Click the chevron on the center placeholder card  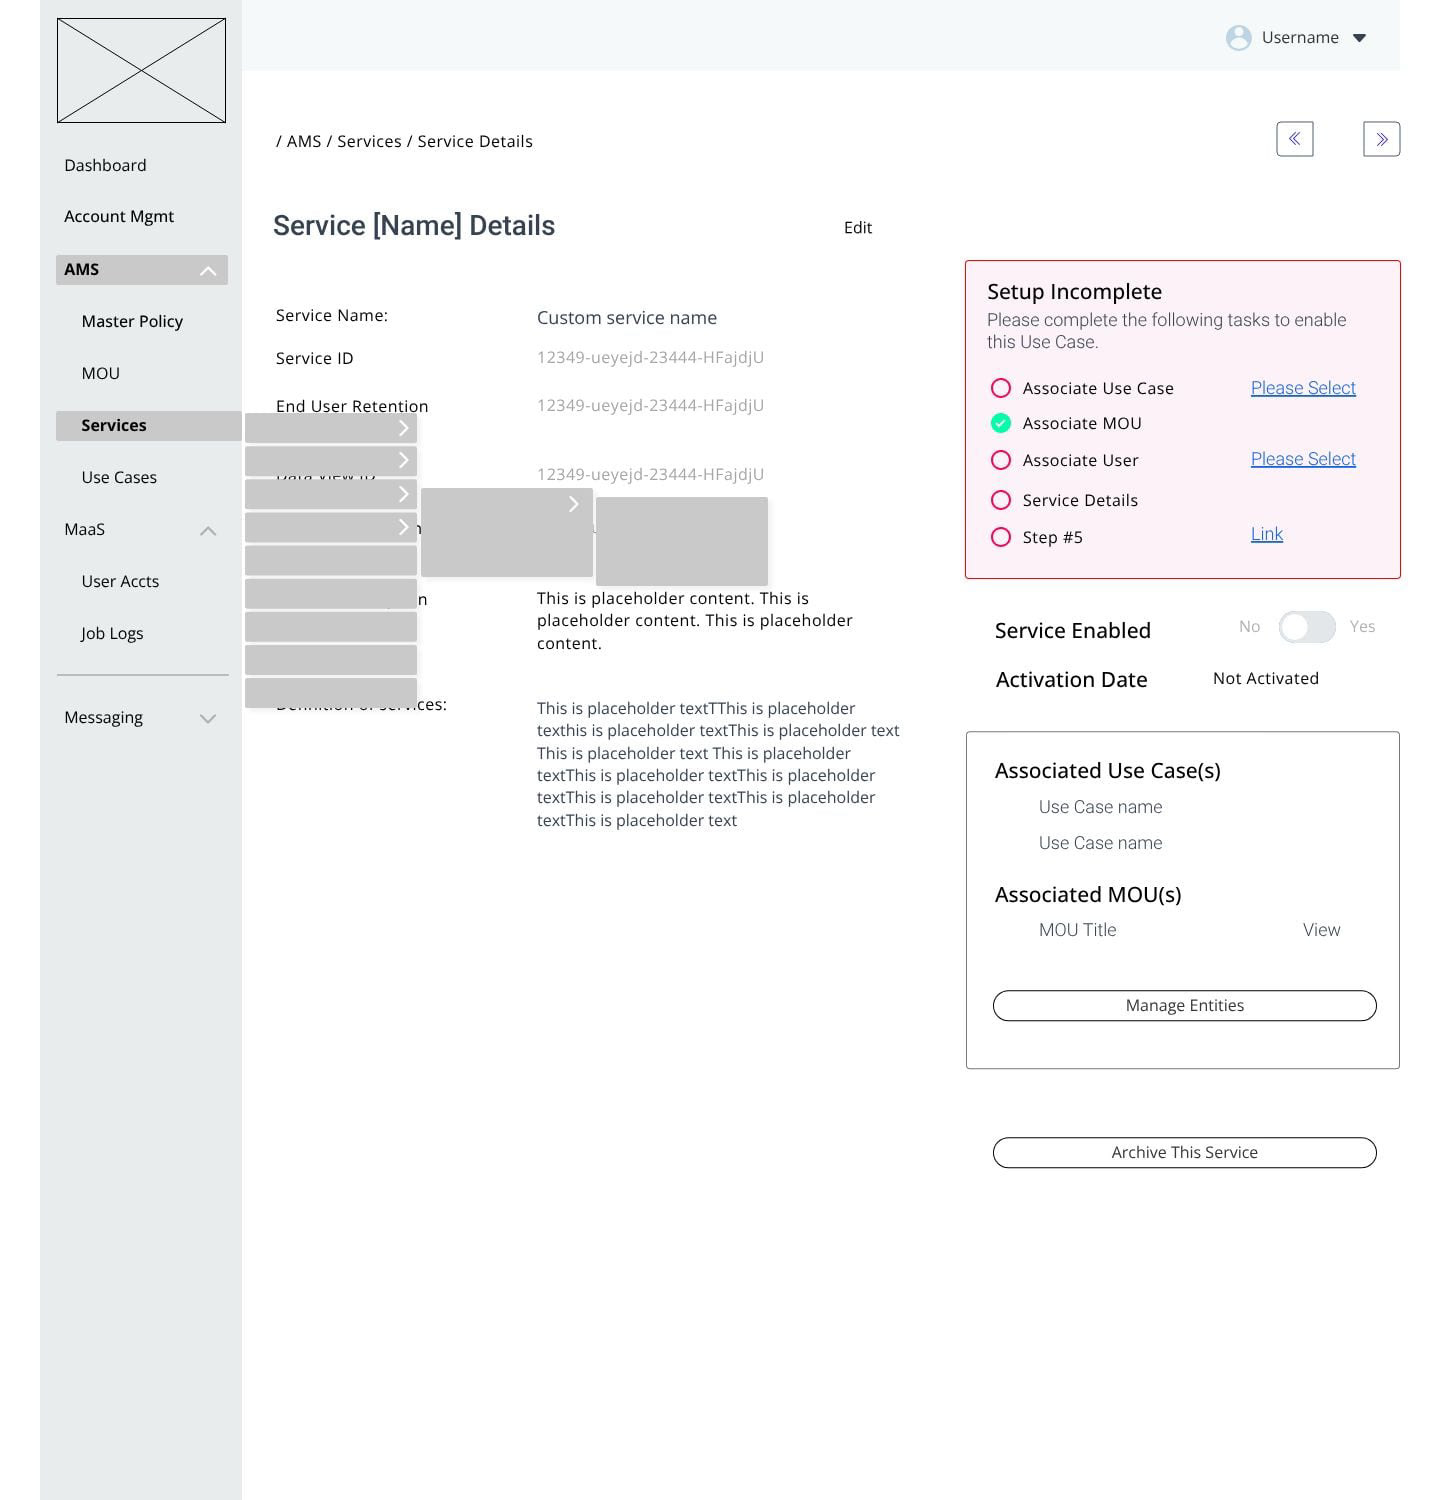coord(573,504)
